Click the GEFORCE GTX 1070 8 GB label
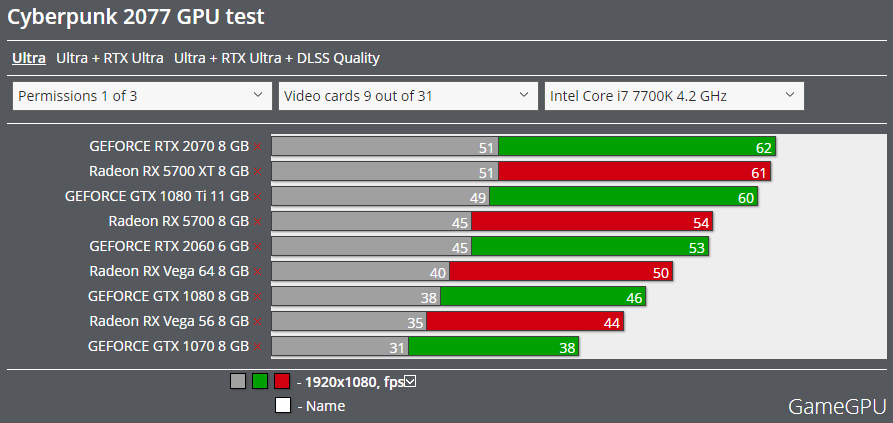The height and width of the screenshot is (423, 893). pos(169,346)
